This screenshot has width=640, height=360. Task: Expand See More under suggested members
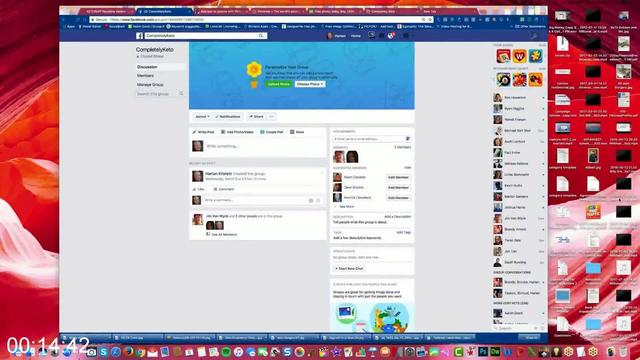click(347, 207)
